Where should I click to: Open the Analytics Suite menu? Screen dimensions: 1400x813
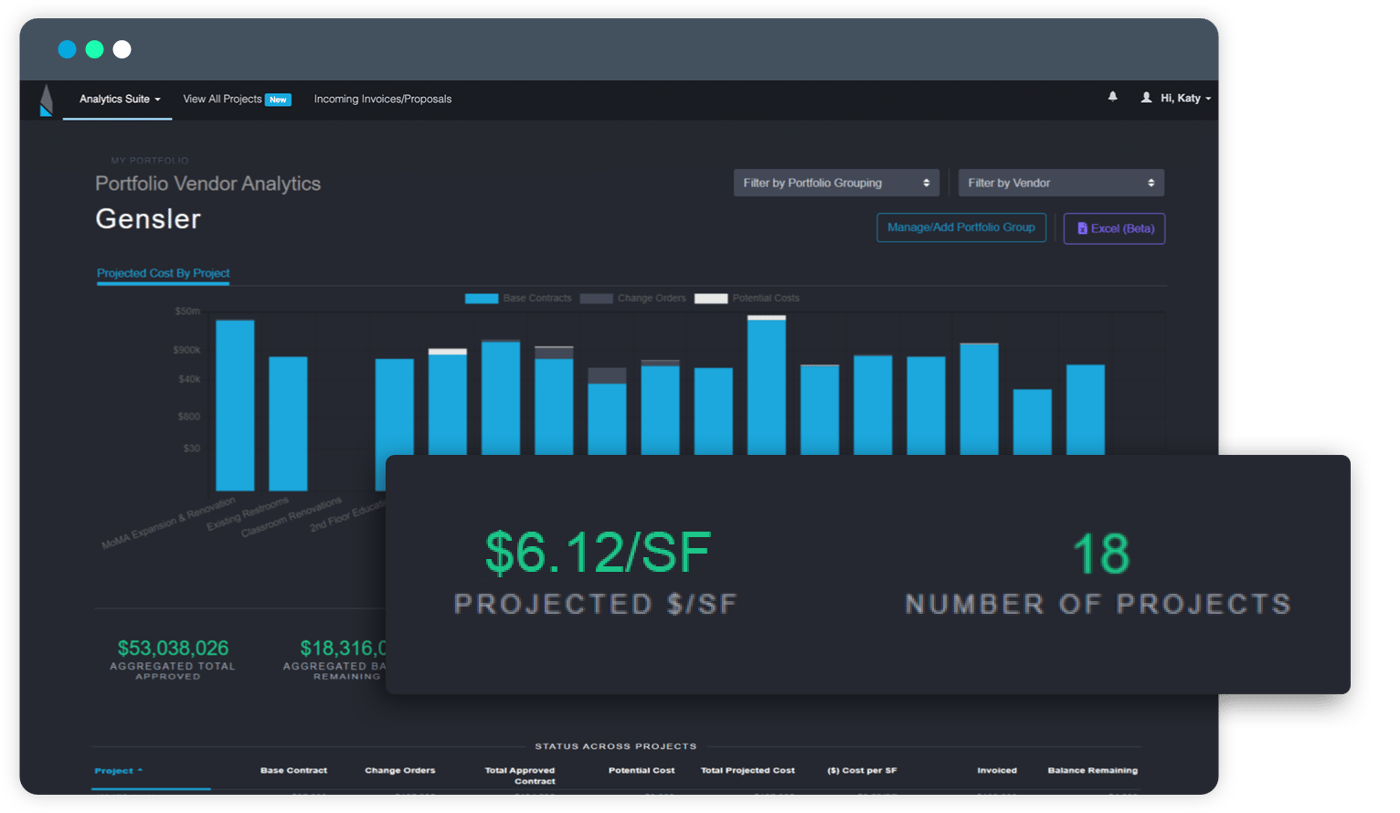(120, 99)
